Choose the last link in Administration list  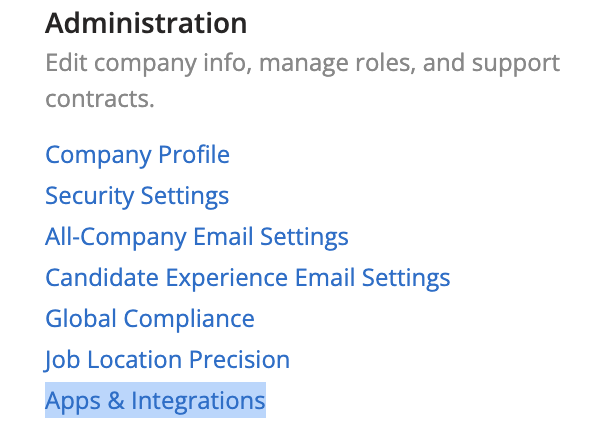tap(155, 401)
